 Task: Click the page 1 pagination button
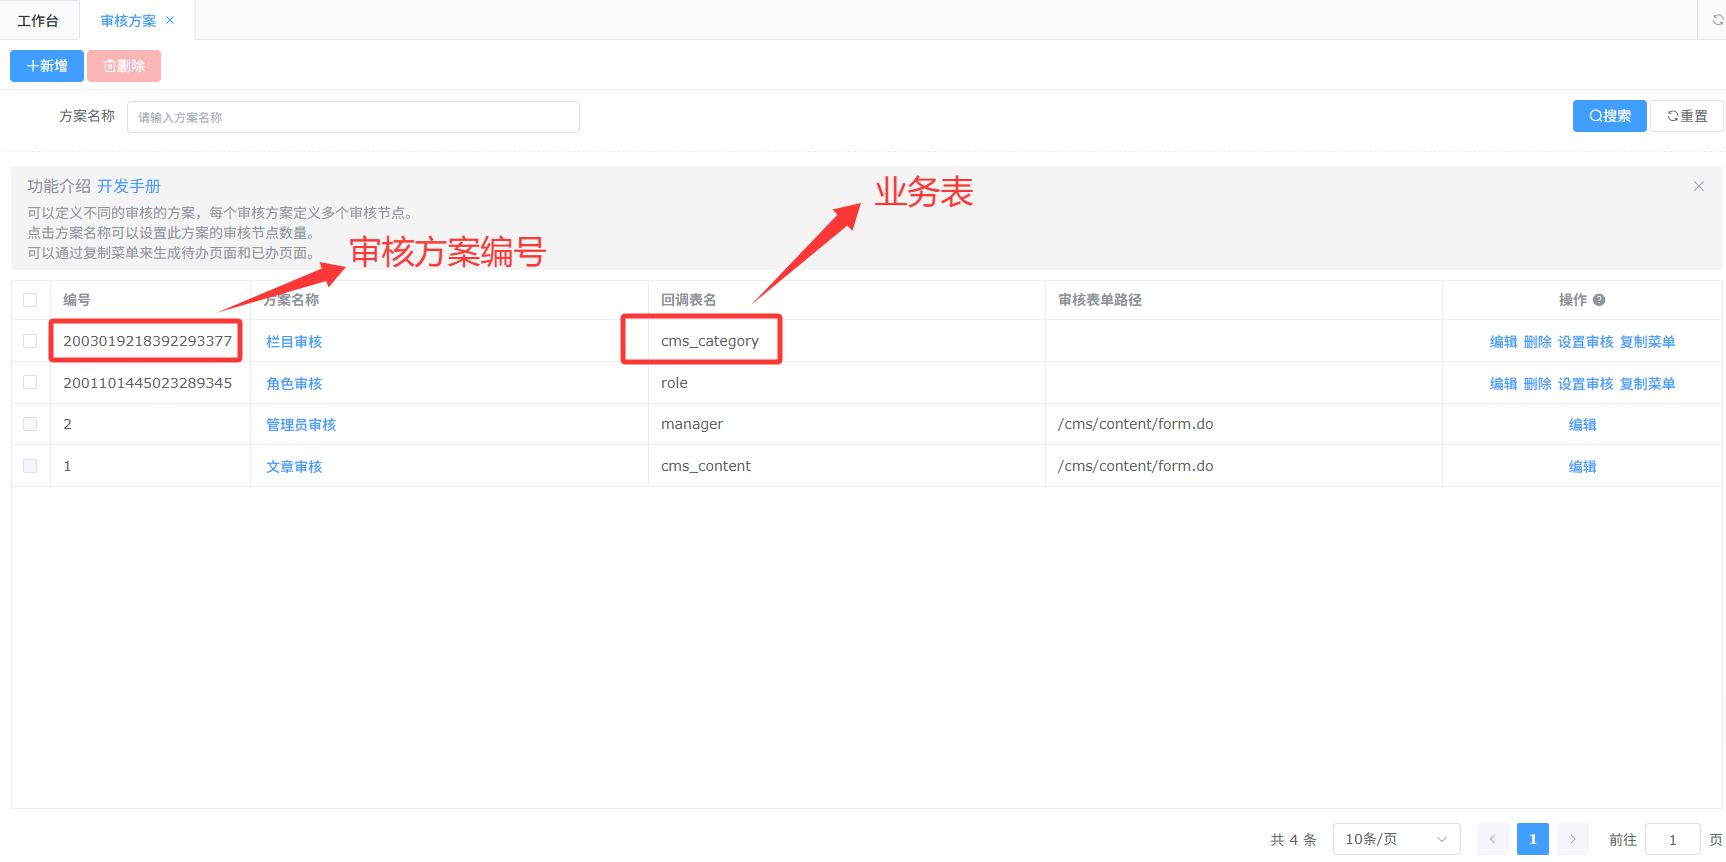1532,839
